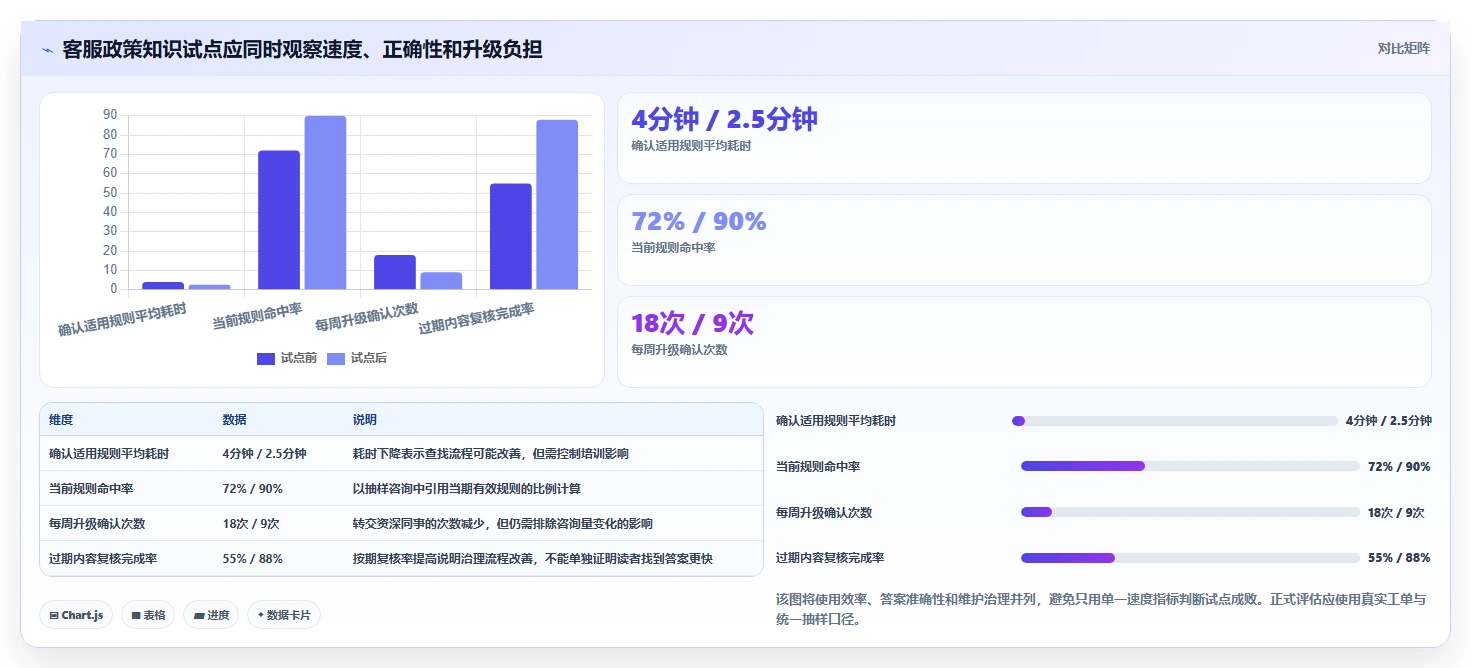The width and height of the screenshot is (1471, 668).
Task: Click the 试点前 bar for 过期内容复核完成率
Action: tap(511, 236)
